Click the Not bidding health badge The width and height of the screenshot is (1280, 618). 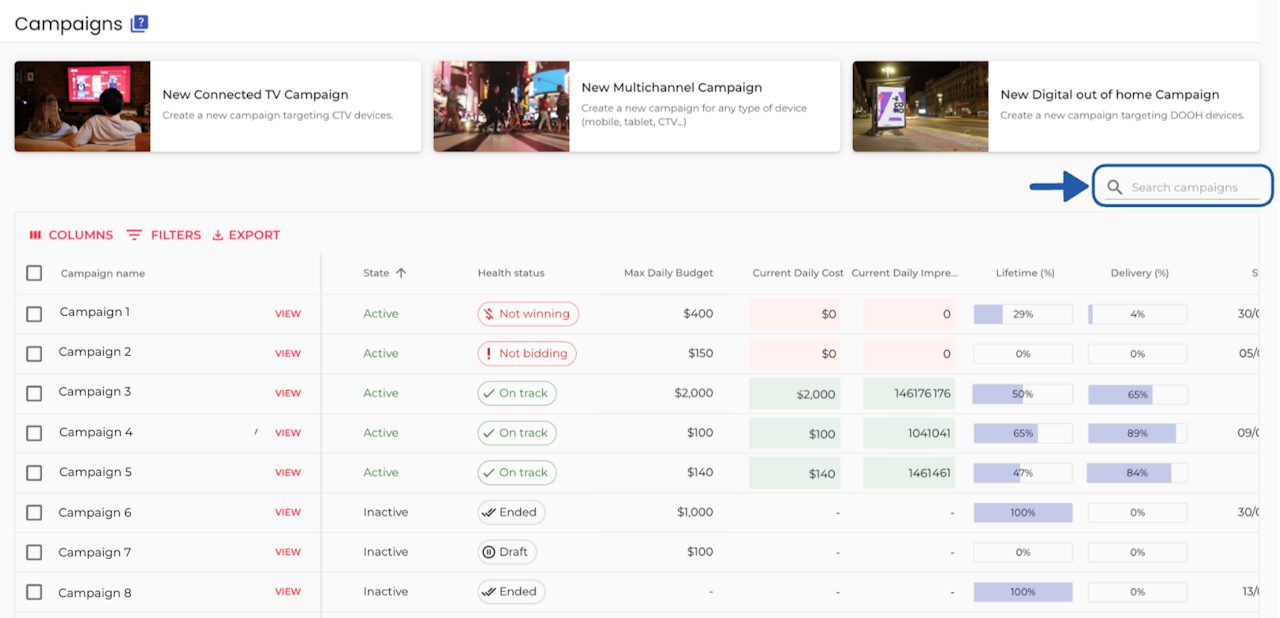pyautogui.click(x=527, y=353)
